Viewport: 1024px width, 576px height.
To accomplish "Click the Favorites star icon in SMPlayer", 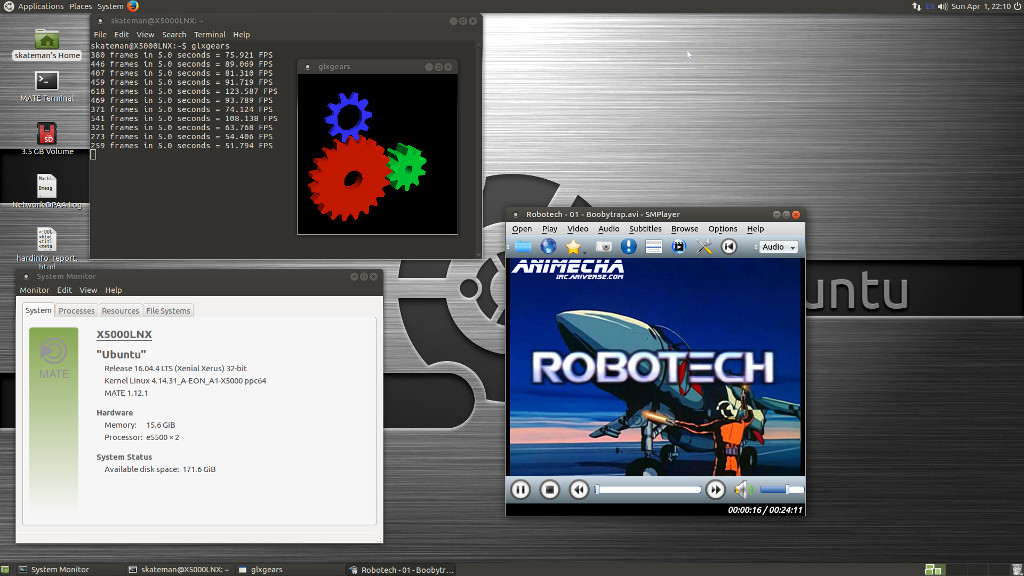I will (x=573, y=246).
